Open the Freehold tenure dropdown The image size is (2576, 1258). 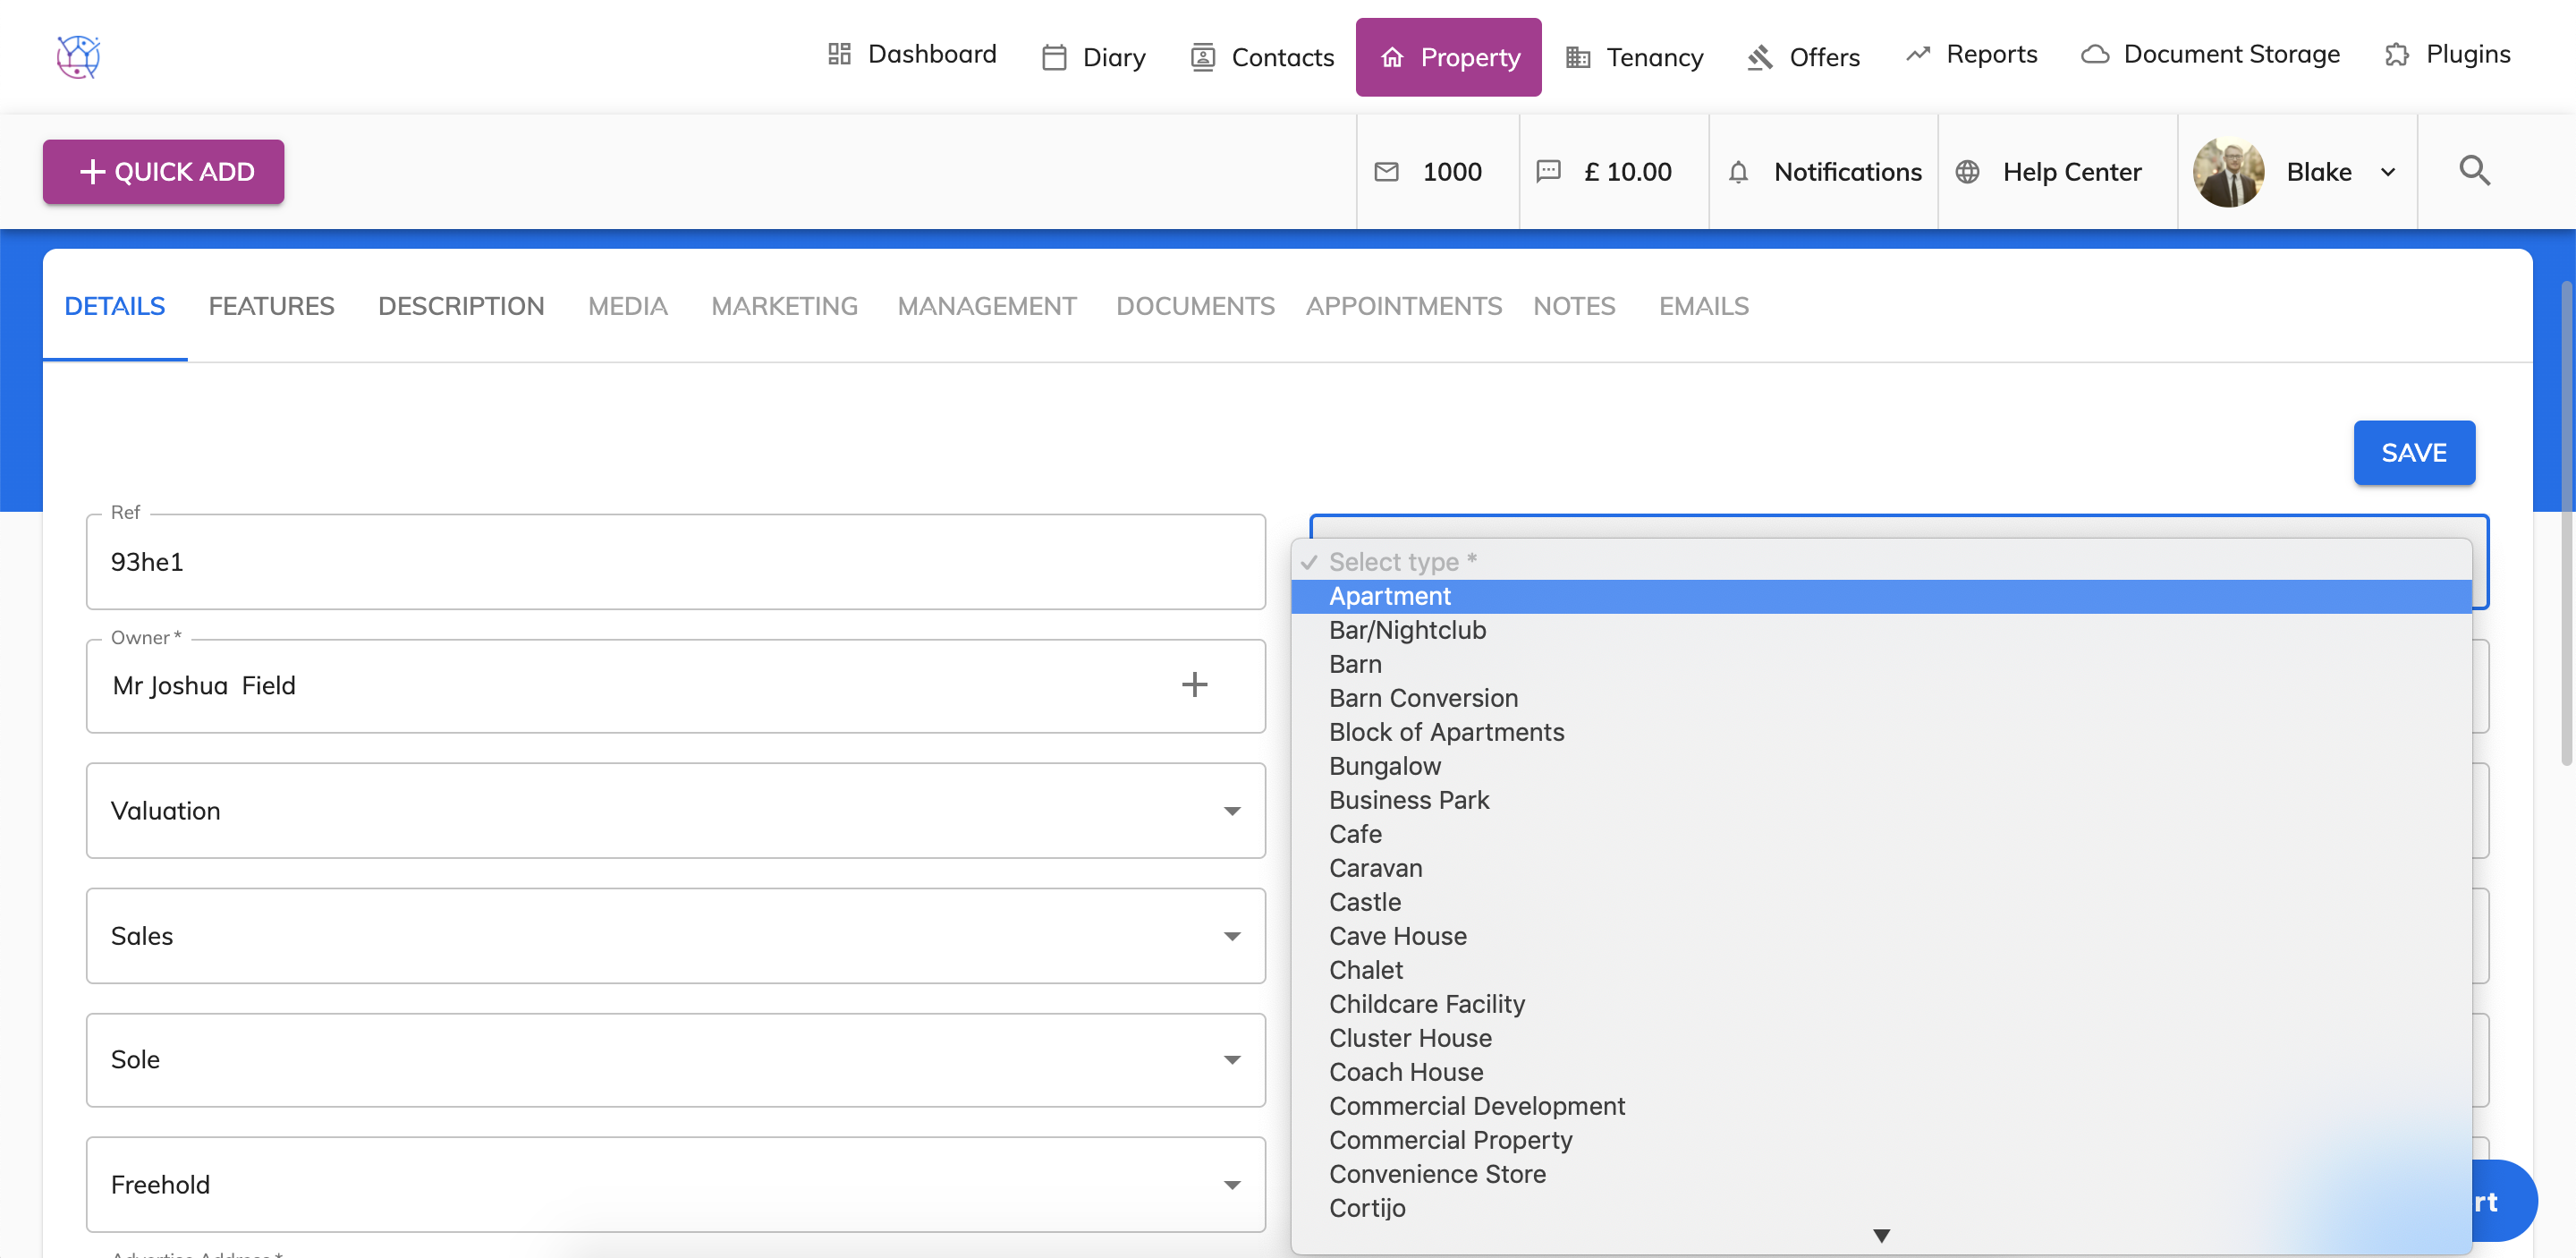[x=1231, y=1185]
